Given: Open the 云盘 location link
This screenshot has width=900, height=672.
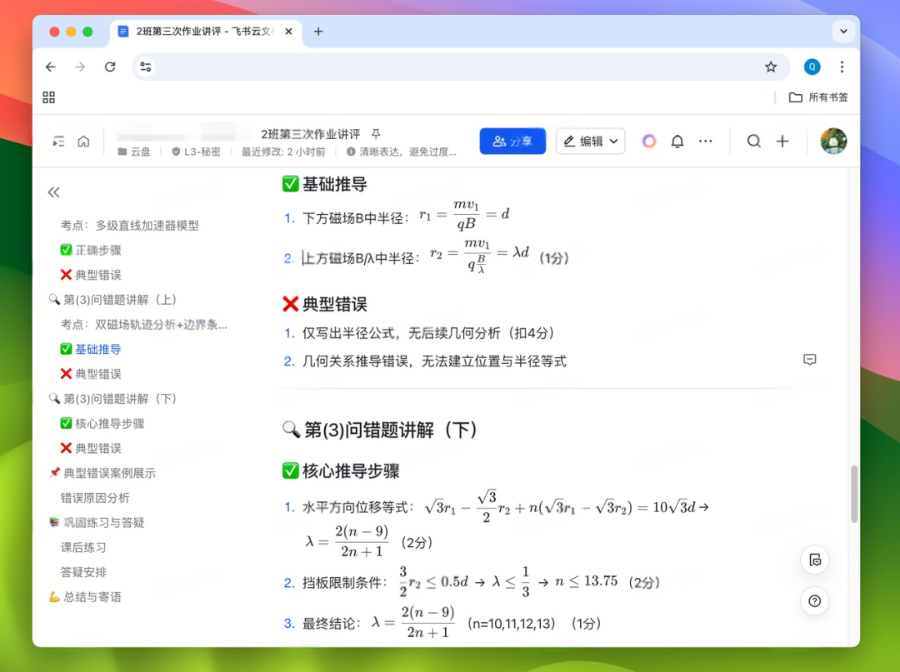Looking at the screenshot, I should tap(134, 152).
